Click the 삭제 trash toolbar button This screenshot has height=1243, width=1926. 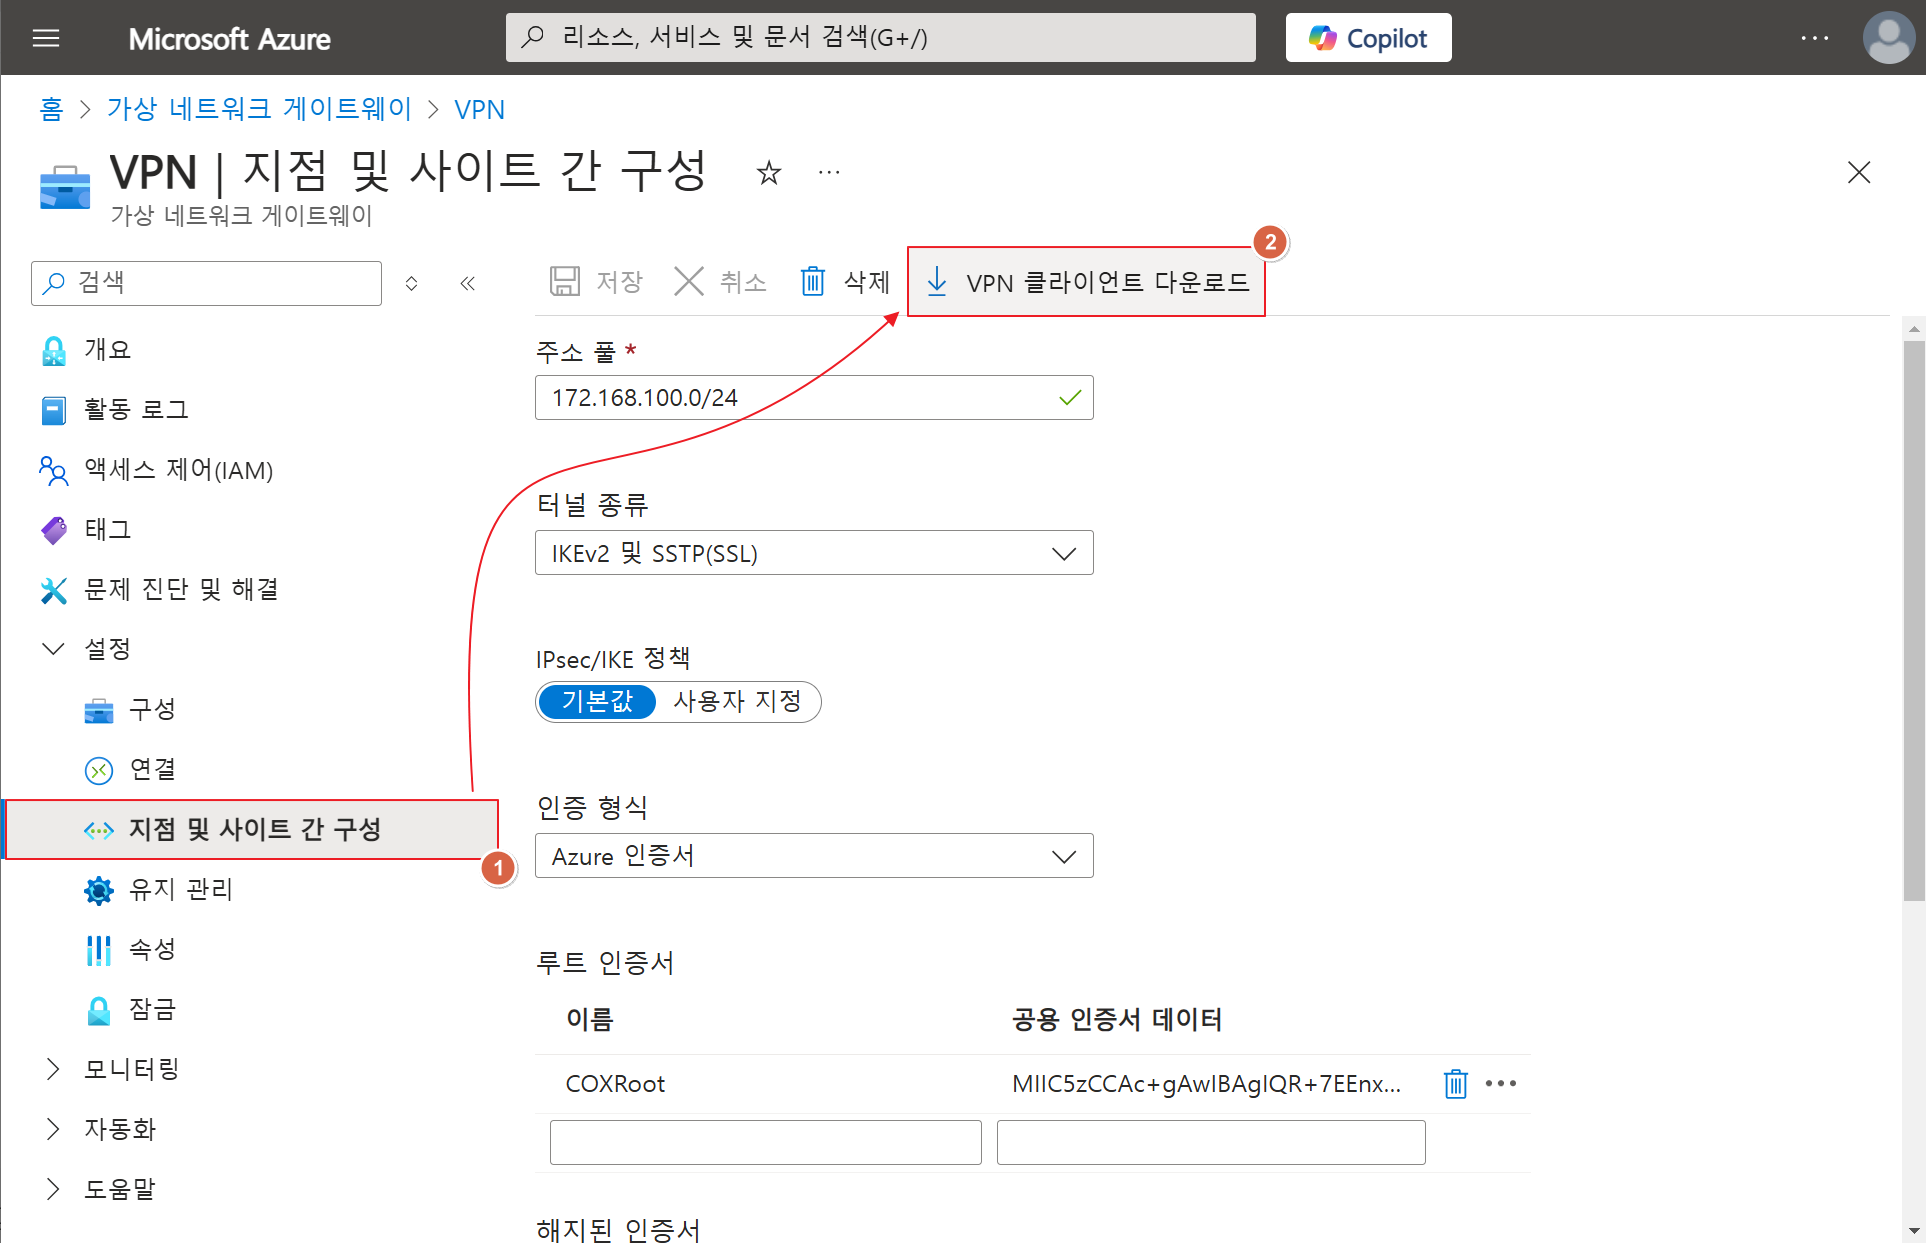[845, 282]
